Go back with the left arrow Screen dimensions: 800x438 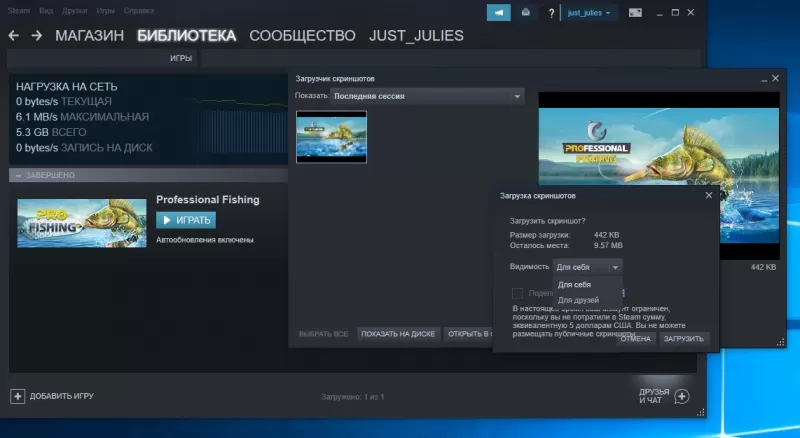click(x=14, y=35)
